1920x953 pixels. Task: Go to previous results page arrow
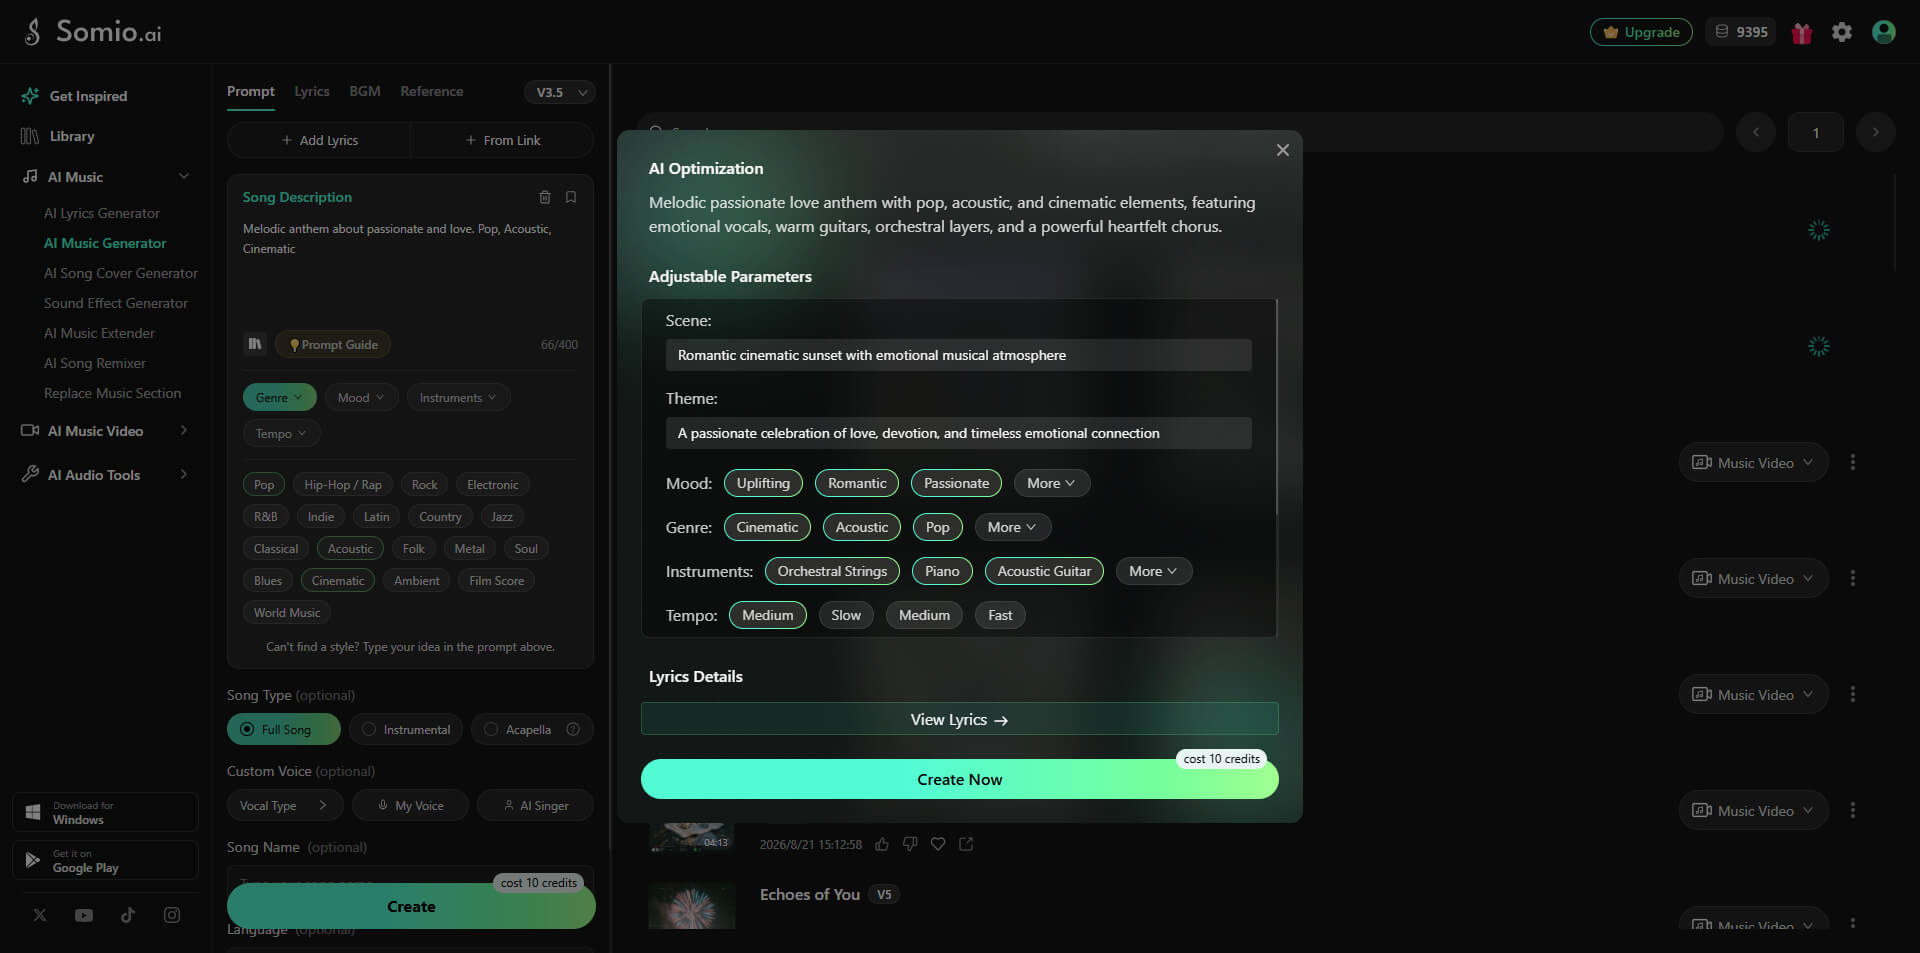pos(1756,132)
